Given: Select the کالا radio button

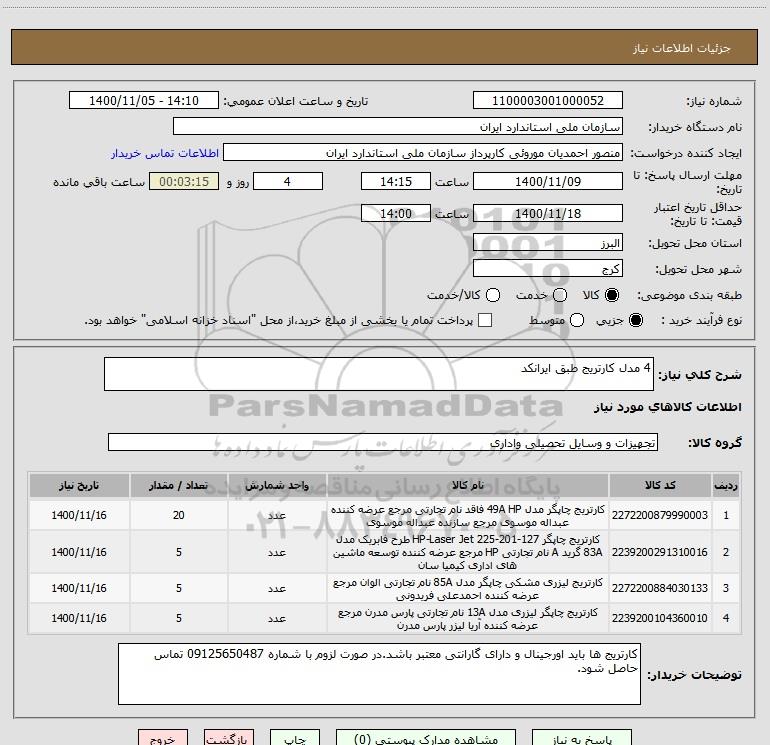Looking at the screenshot, I should tap(611, 295).
